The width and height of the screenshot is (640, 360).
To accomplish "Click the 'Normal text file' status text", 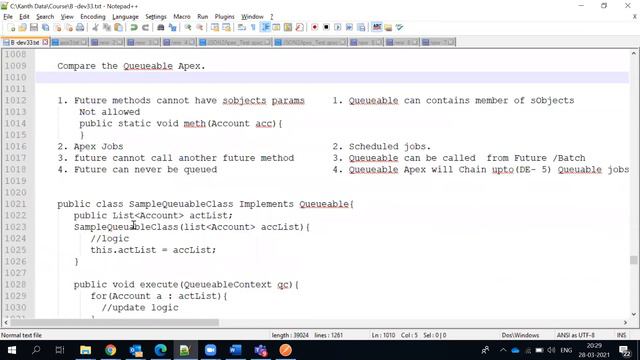I will tap(21, 335).
